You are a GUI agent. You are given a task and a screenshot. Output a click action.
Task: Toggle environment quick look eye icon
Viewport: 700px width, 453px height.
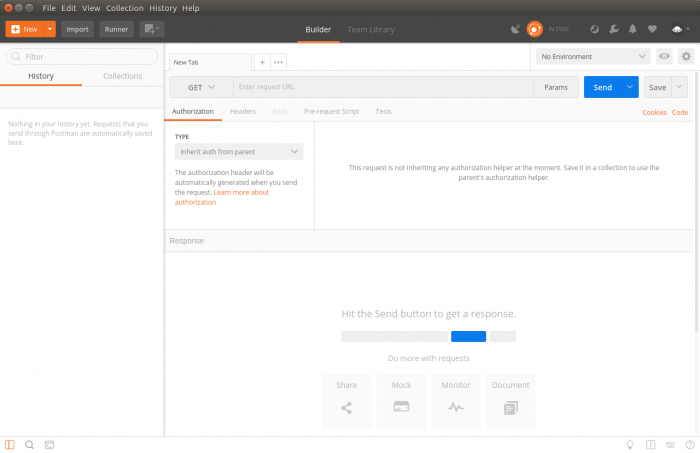(x=664, y=57)
